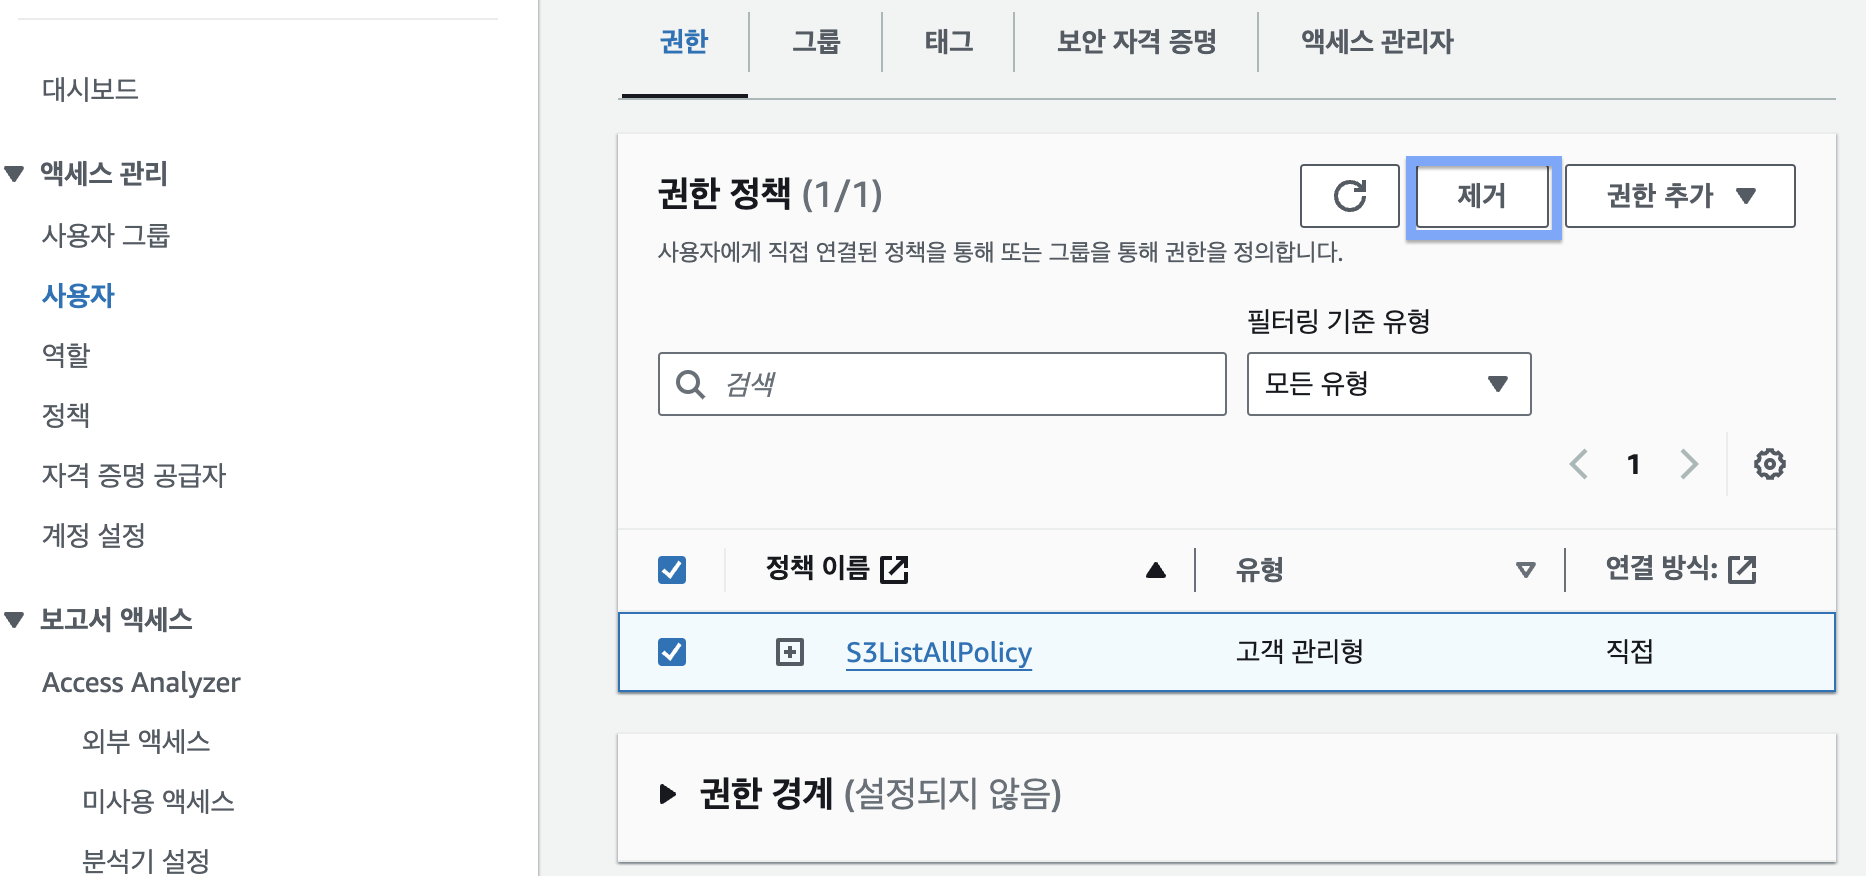Image resolution: width=1866 pixels, height=876 pixels.
Task: Click the refresh icon button
Action: (x=1349, y=196)
